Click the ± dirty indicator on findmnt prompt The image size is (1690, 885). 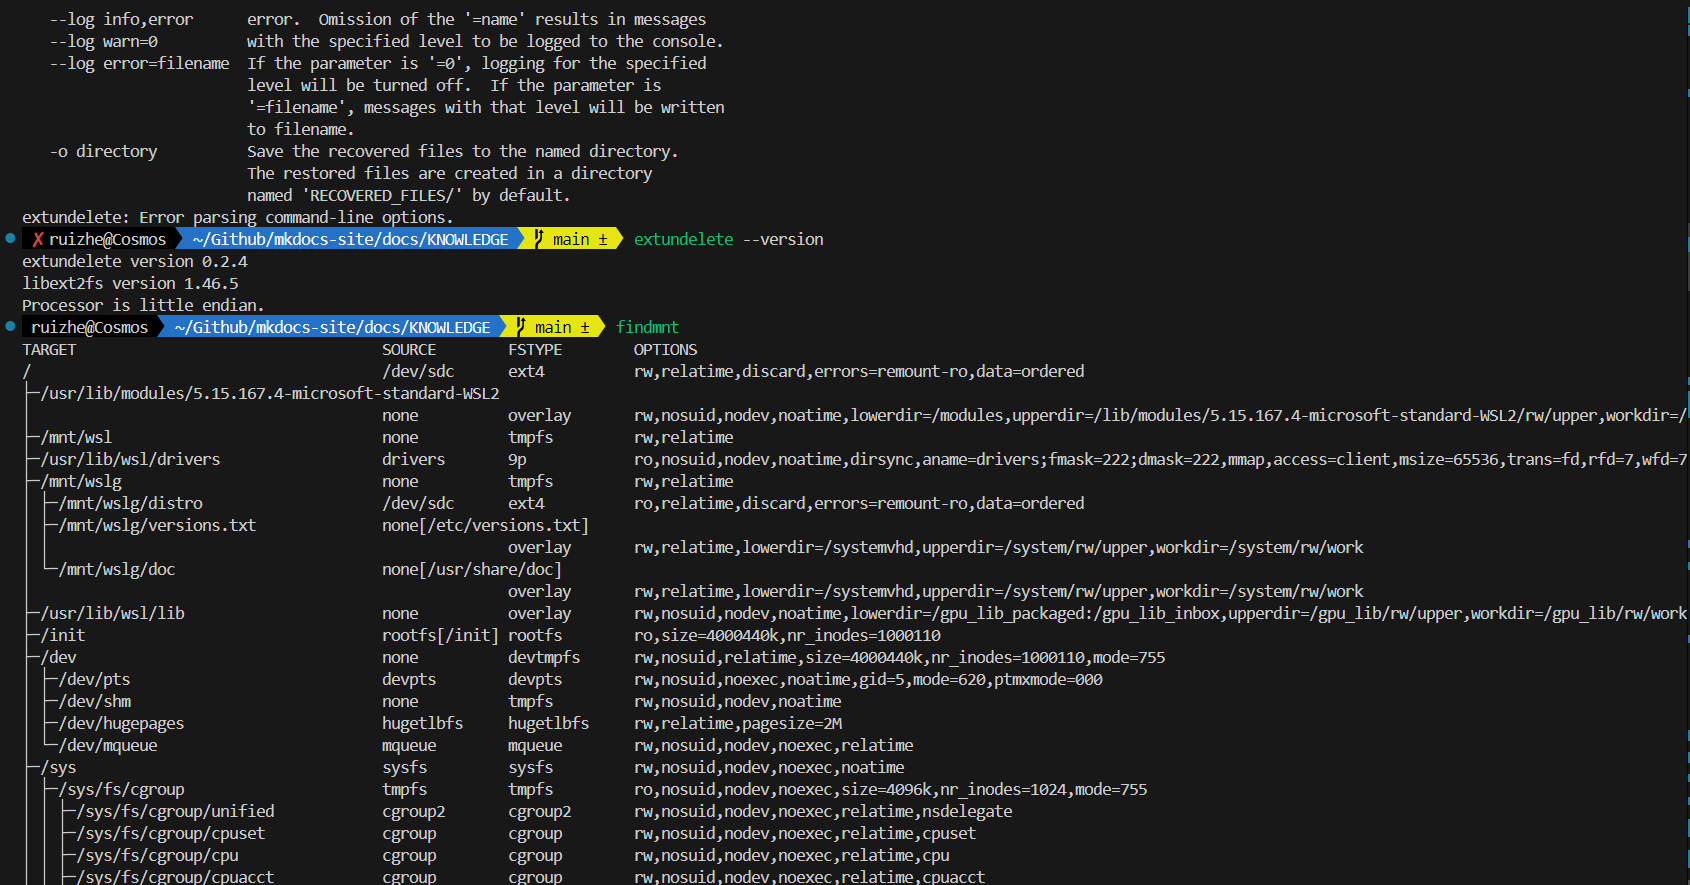(x=585, y=328)
